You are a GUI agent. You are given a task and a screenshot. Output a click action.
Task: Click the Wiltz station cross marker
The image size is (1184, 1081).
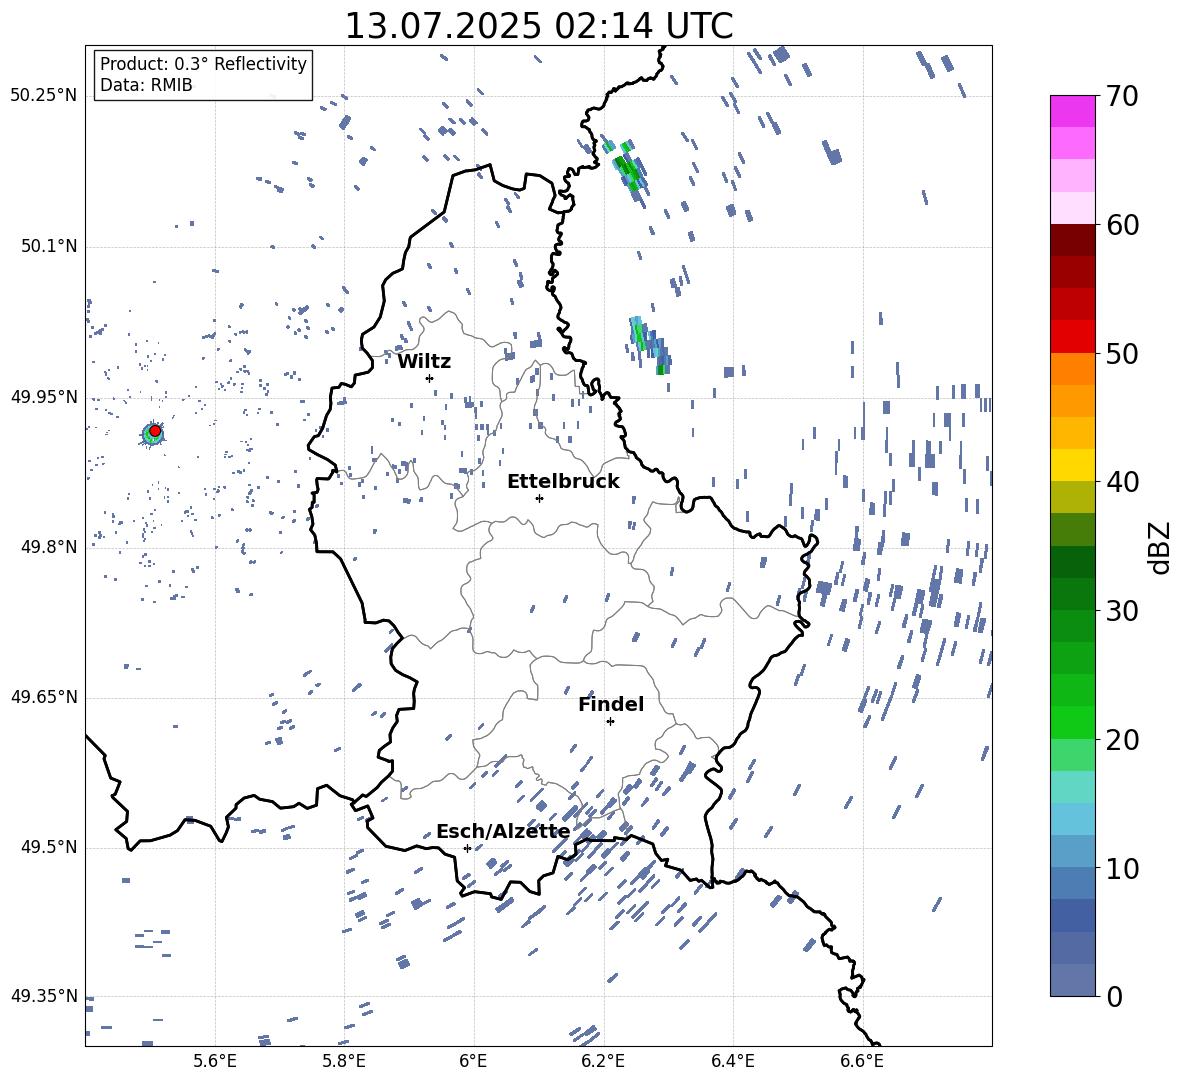coord(430,378)
